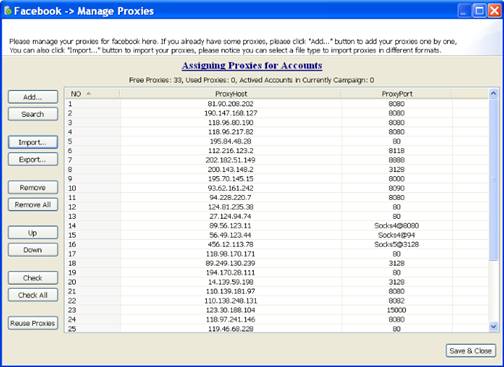Select proxy host 190.147.168.127
The image size is (504, 367).
pyautogui.click(x=230, y=113)
